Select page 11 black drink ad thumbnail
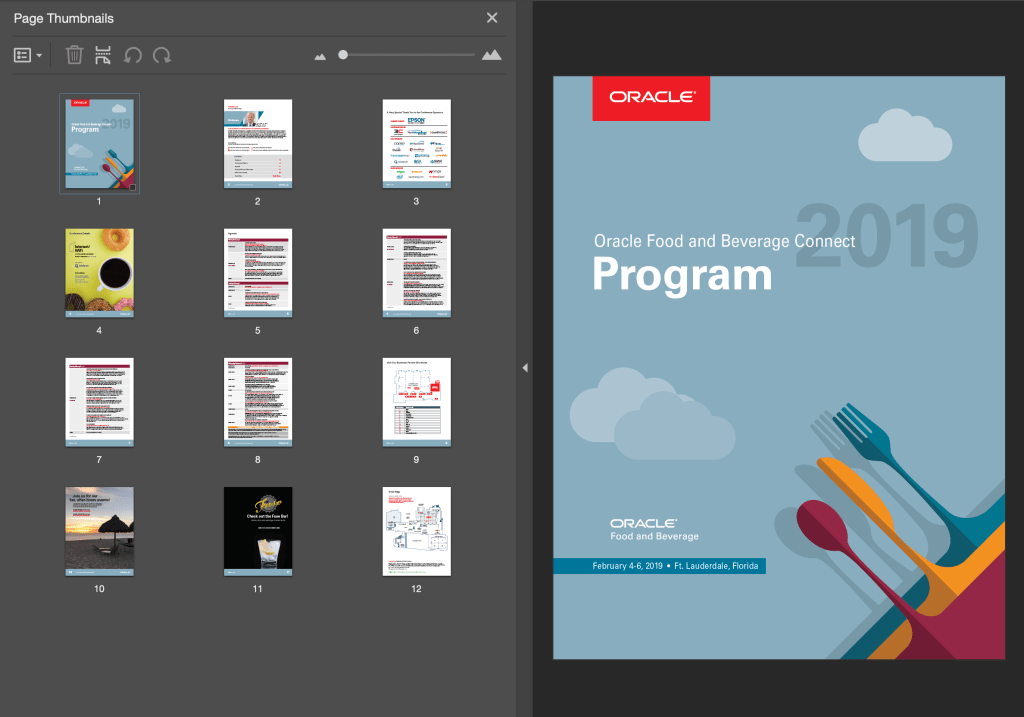Screen dimensions: 1024x717 [x=257, y=530]
